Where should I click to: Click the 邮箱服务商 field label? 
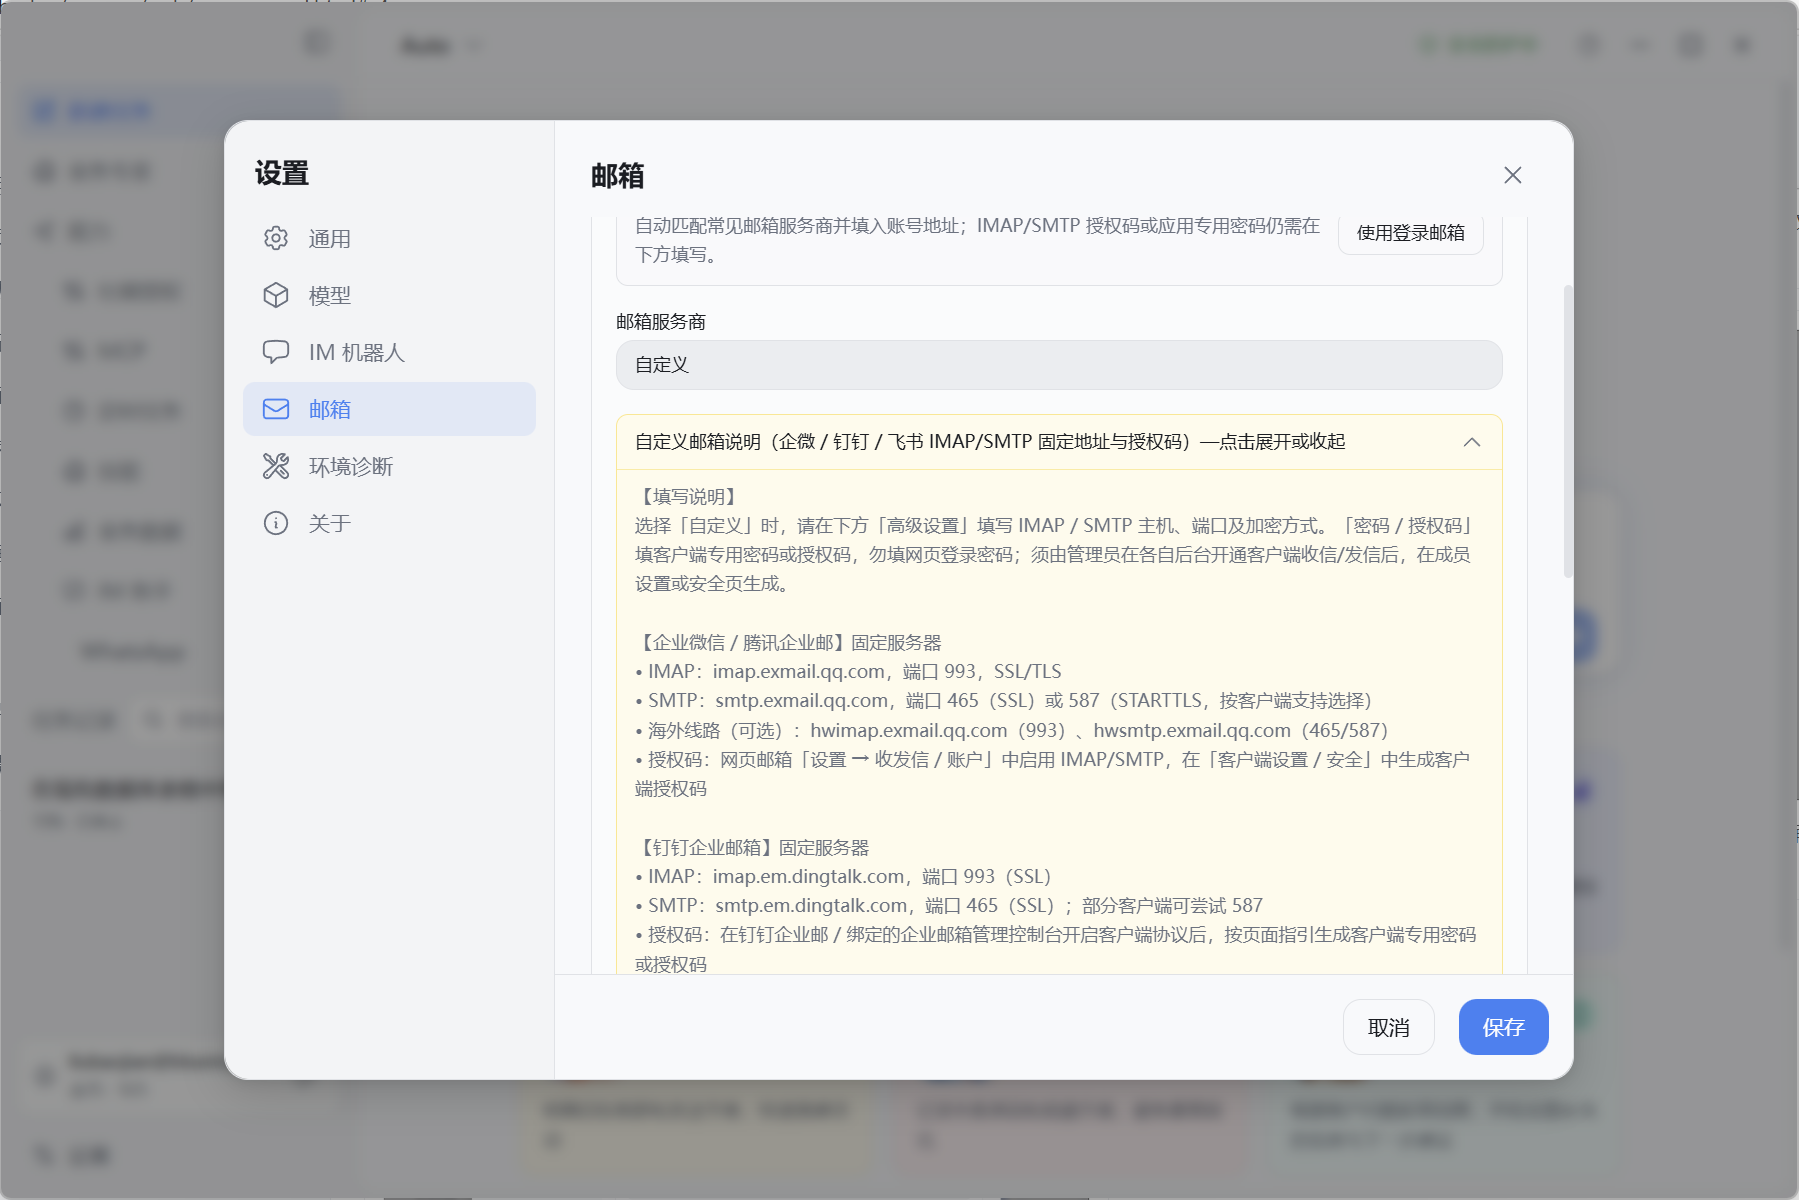pos(661,322)
